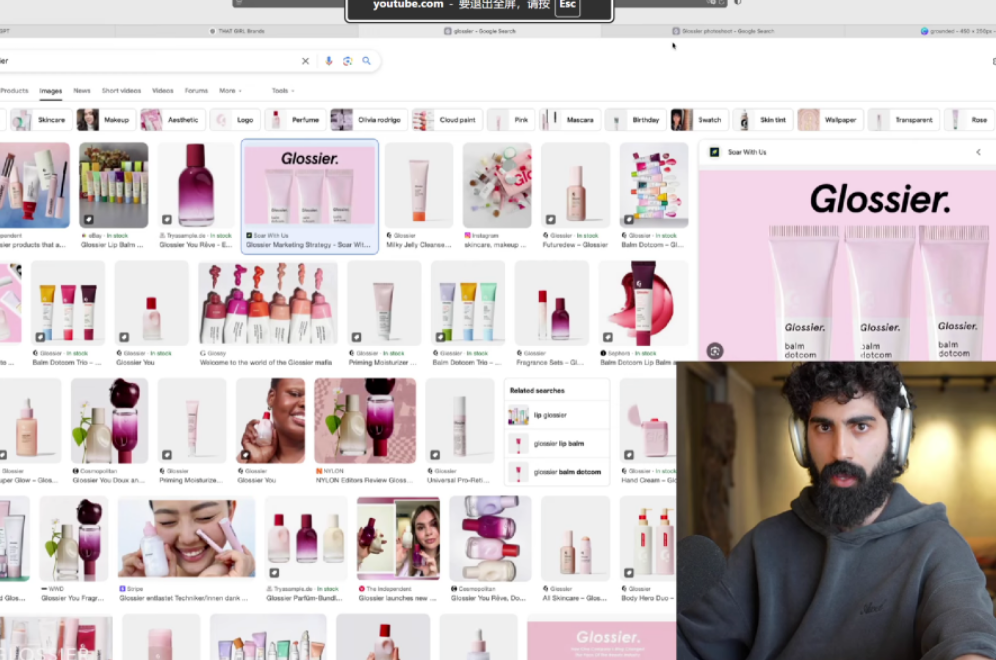Screen dimensions: 996x660
Task: Click the previous arrow in the preview panel
Action: (x=978, y=152)
